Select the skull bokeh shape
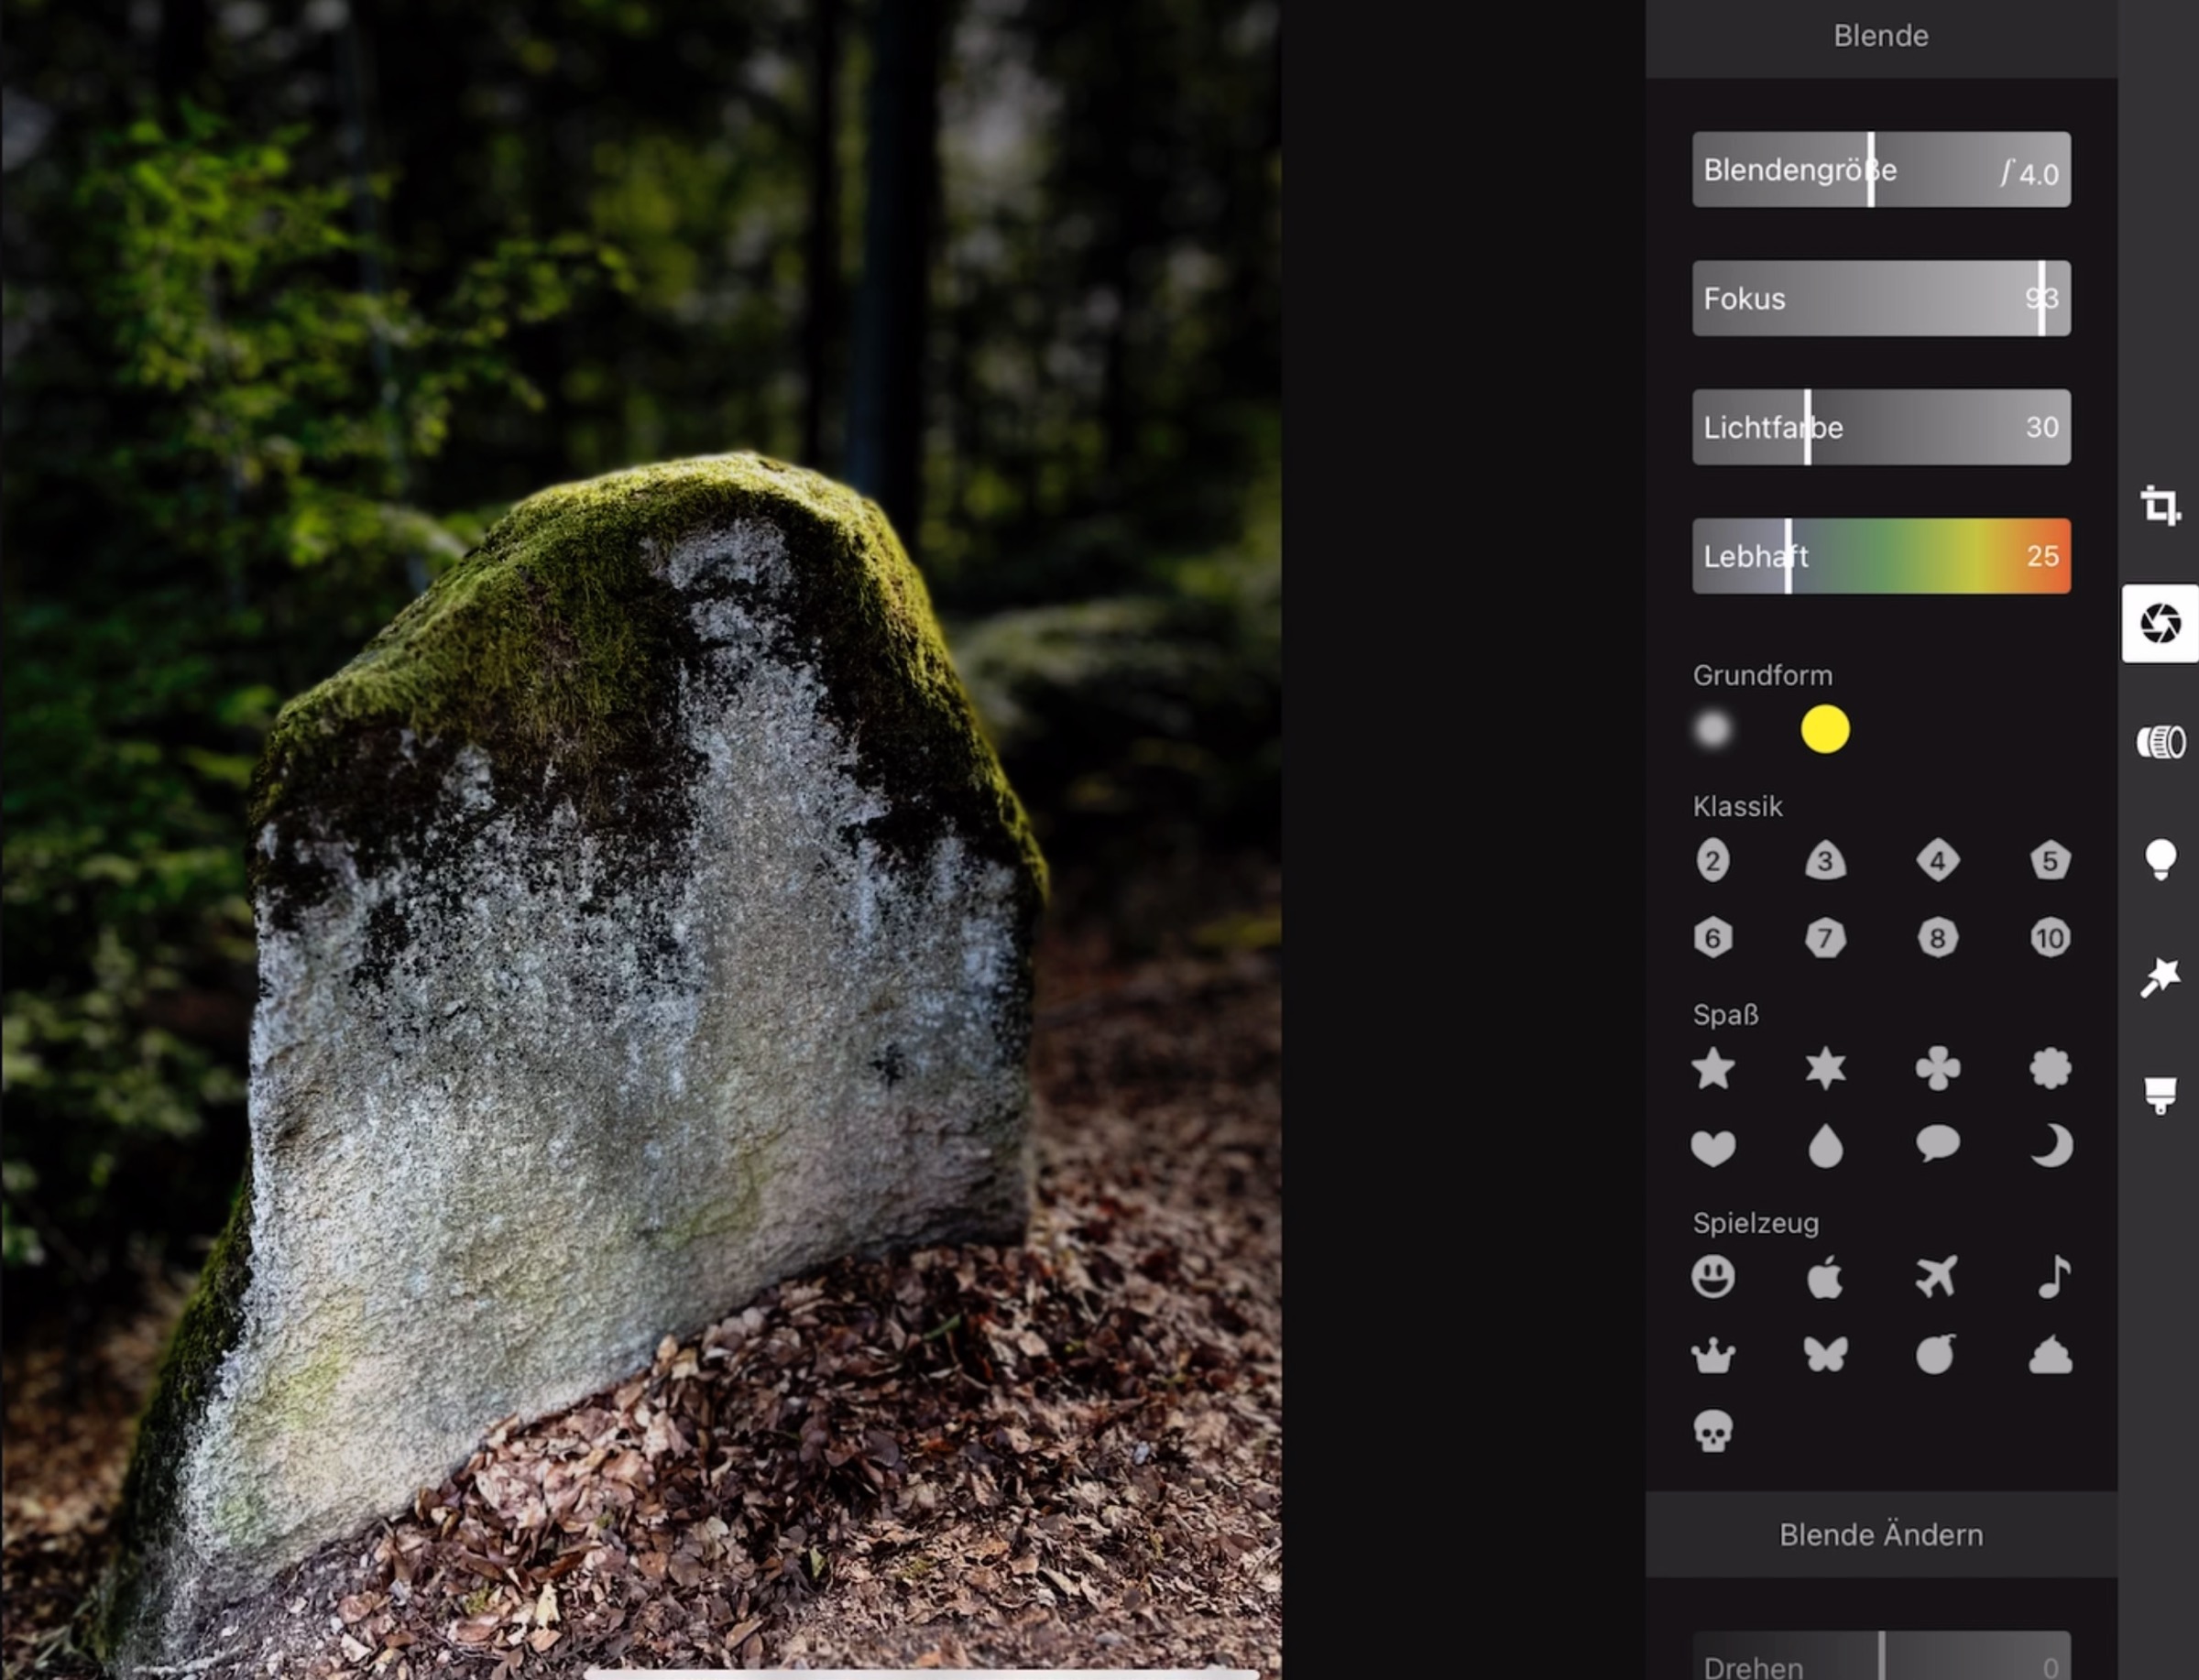The height and width of the screenshot is (1680, 2199). (x=1713, y=1431)
